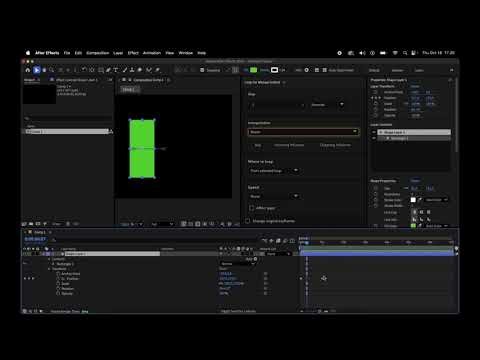Click the current timecode in the timeline

click(35, 239)
